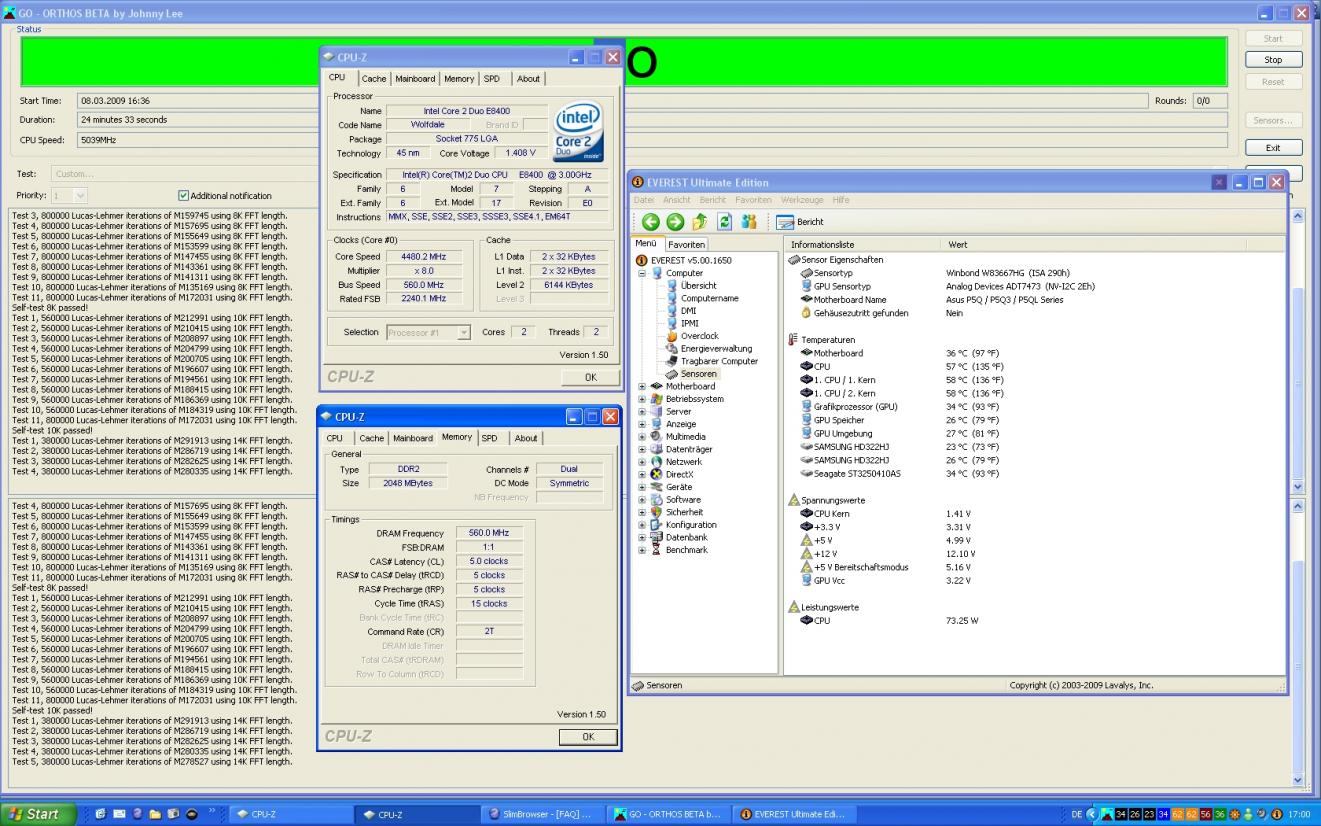Open the Windows Start button
The height and width of the screenshot is (826, 1321).
click(x=38, y=814)
